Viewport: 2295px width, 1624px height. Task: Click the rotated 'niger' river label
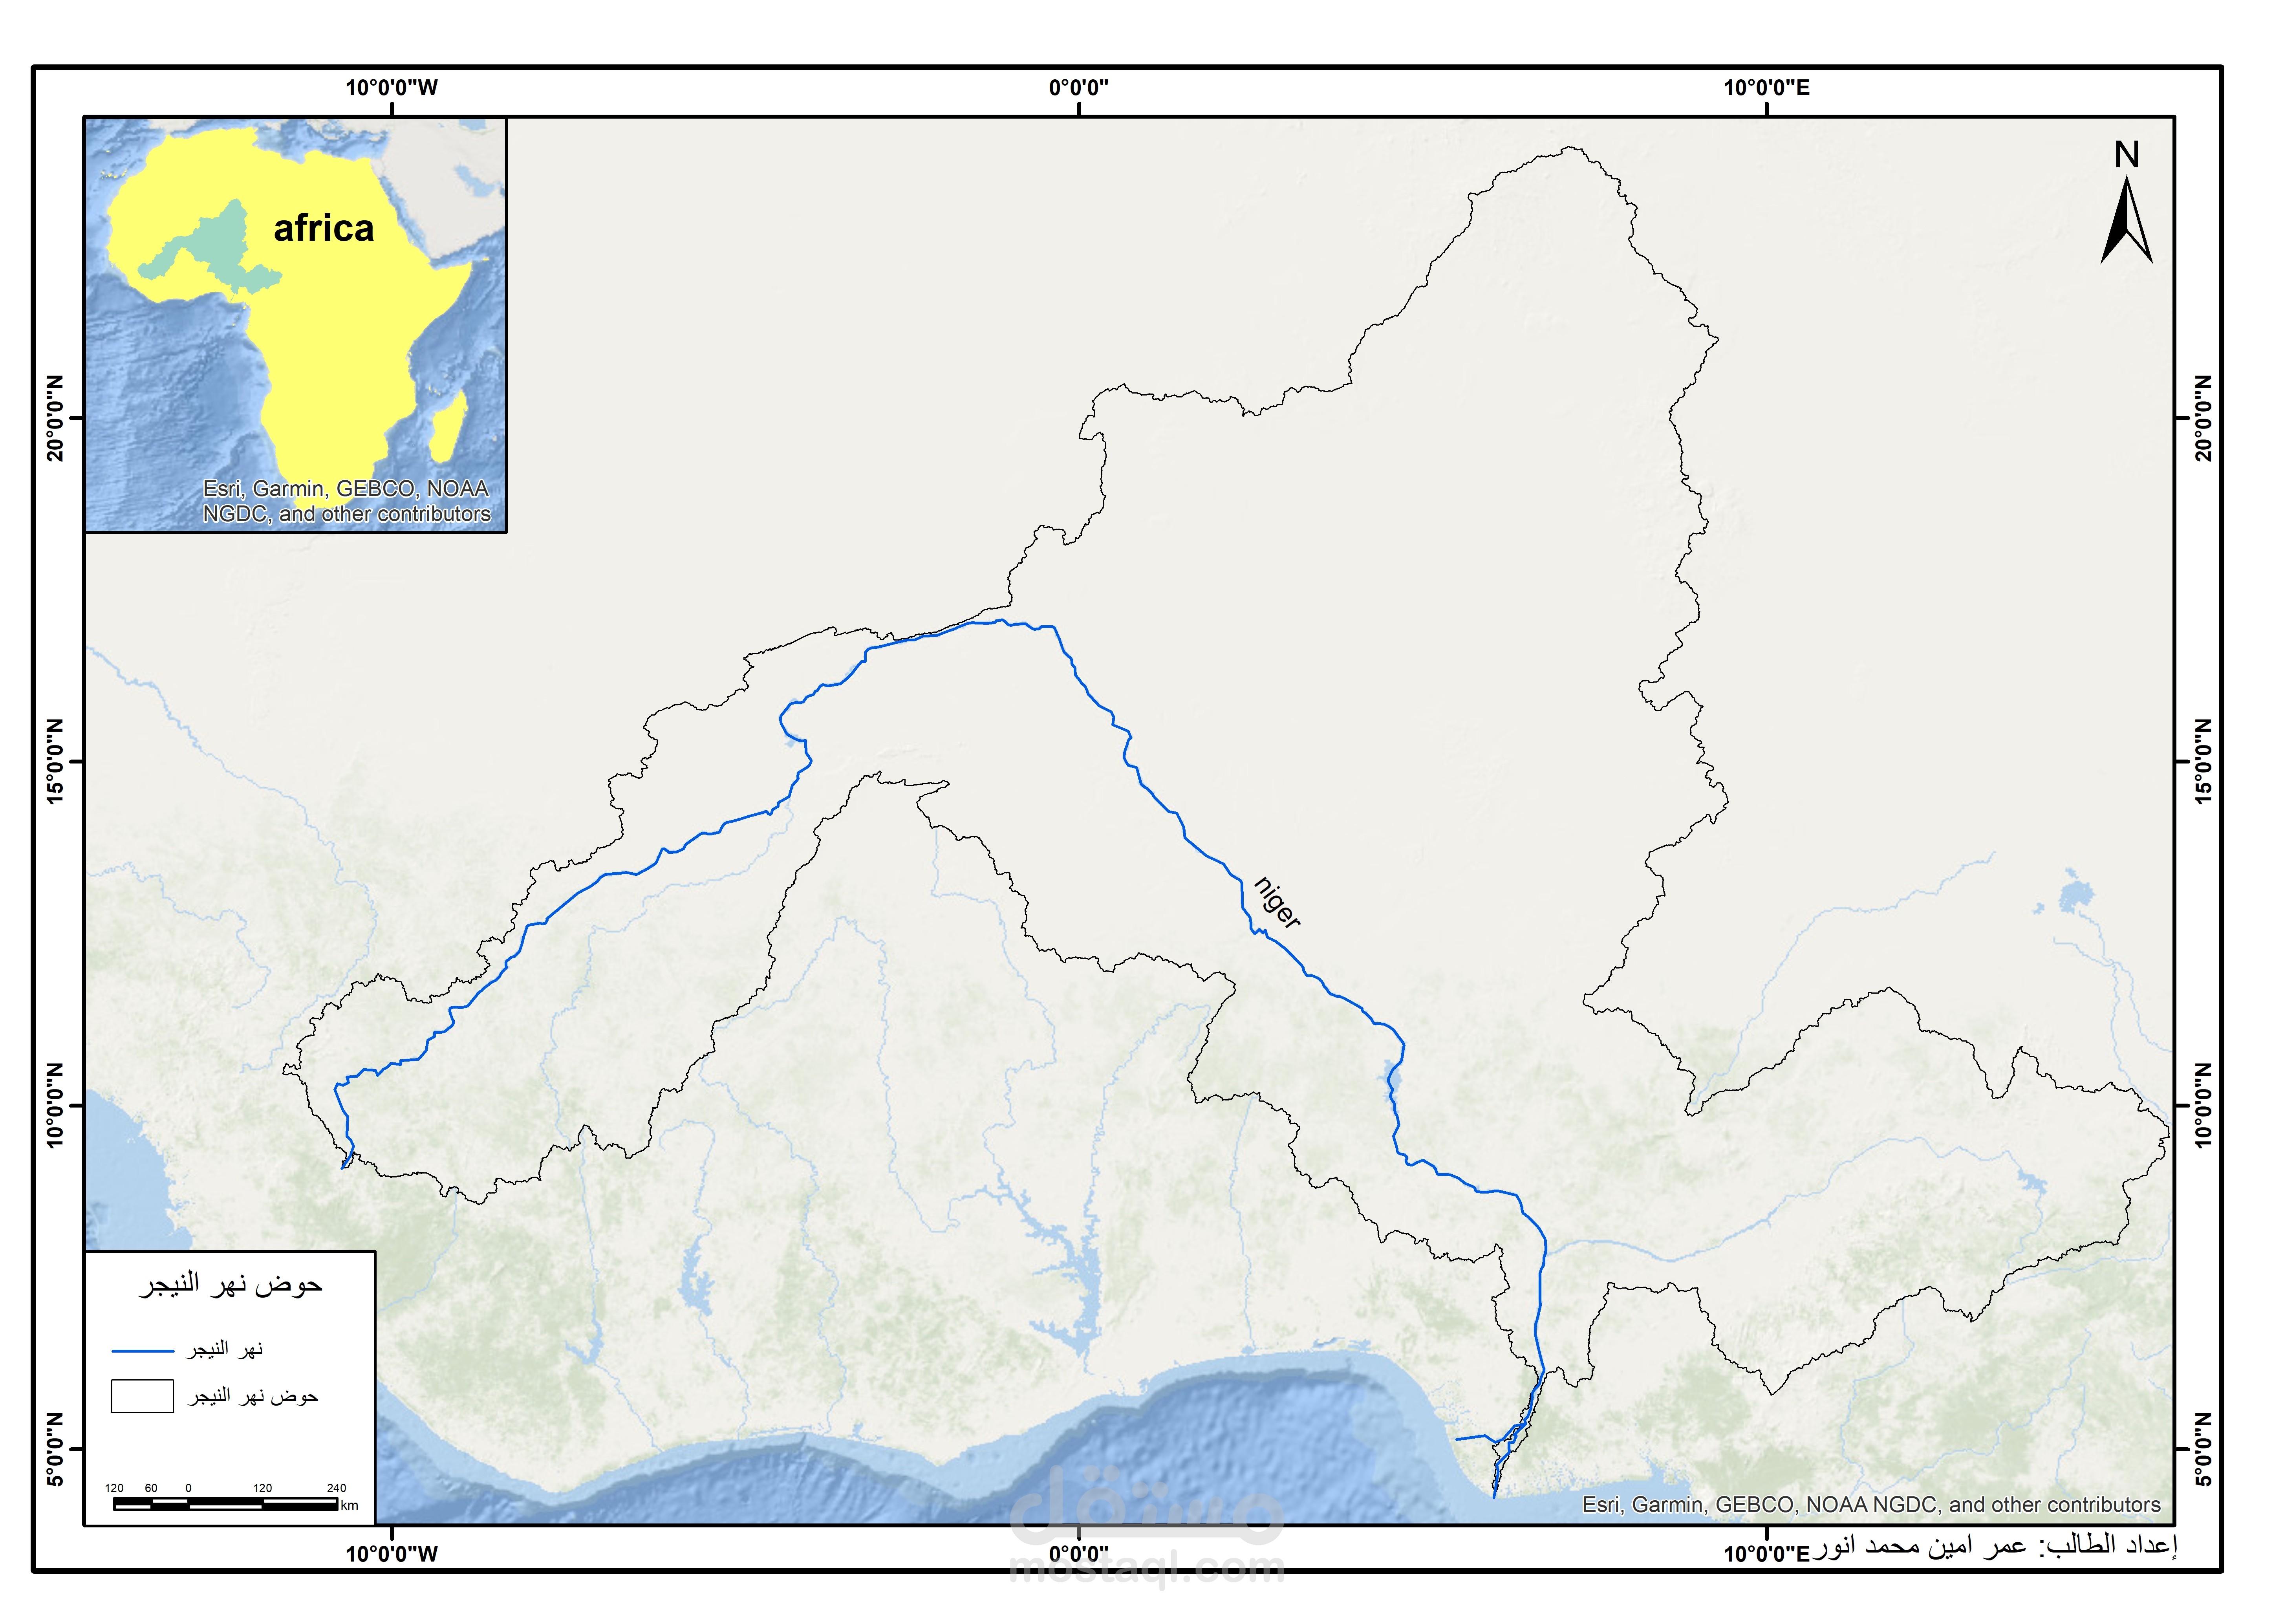(x=1277, y=903)
